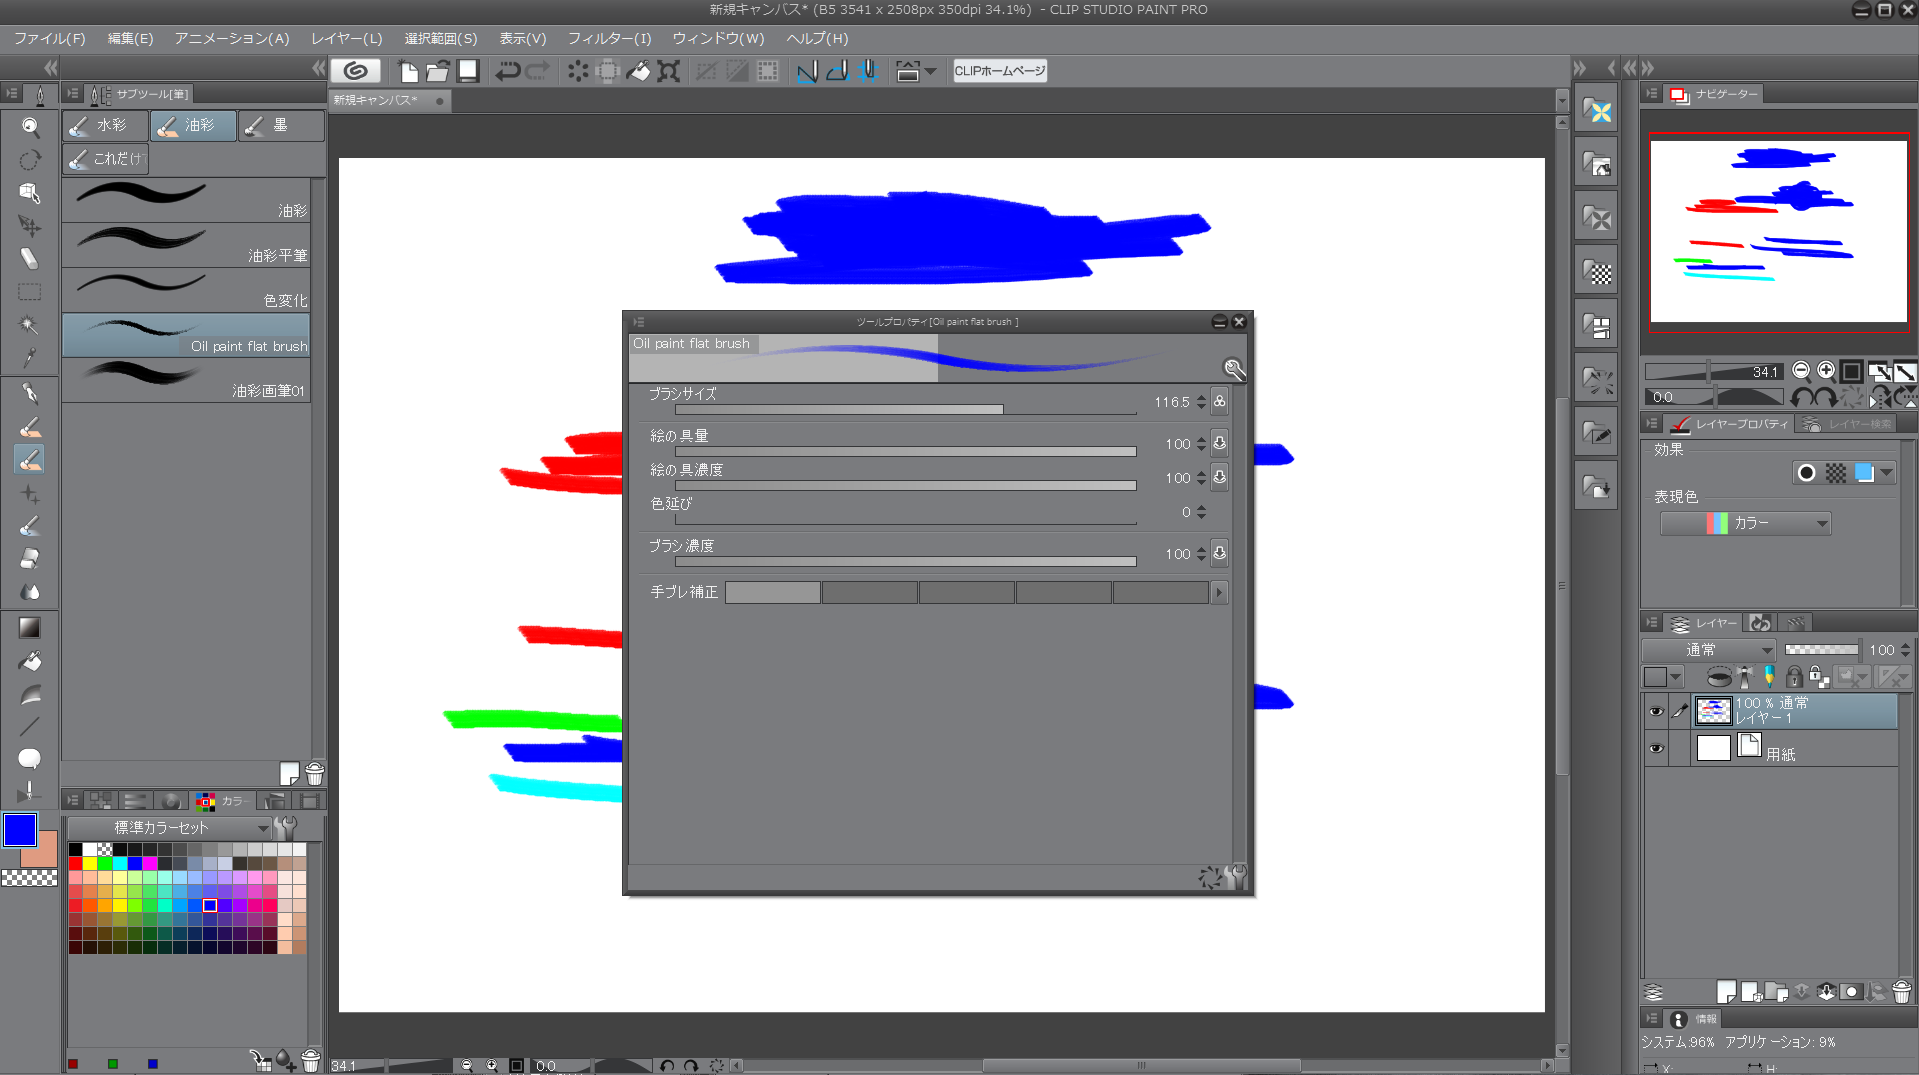Select the Eyedropper tool
Image resolution: width=1919 pixels, height=1075 pixels.
tap(30, 358)
